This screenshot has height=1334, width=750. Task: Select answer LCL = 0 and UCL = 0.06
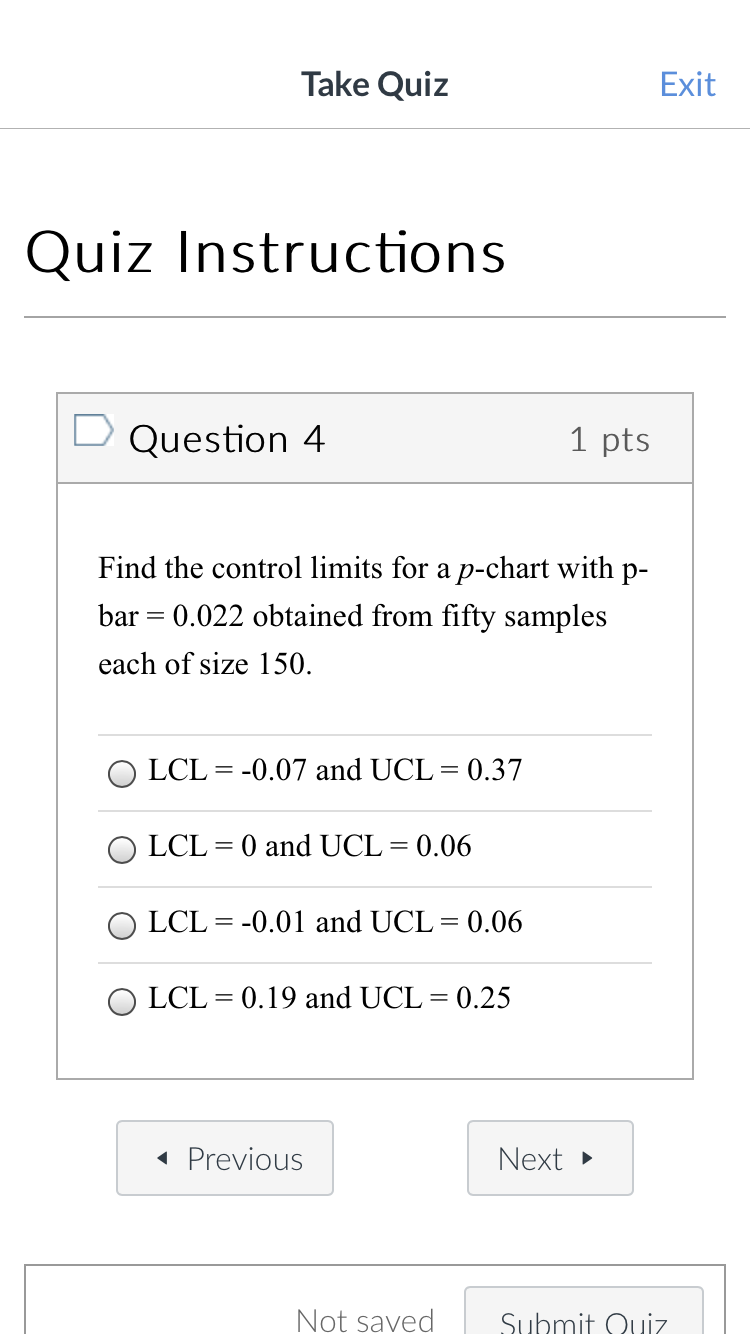(x=121, y=849)
